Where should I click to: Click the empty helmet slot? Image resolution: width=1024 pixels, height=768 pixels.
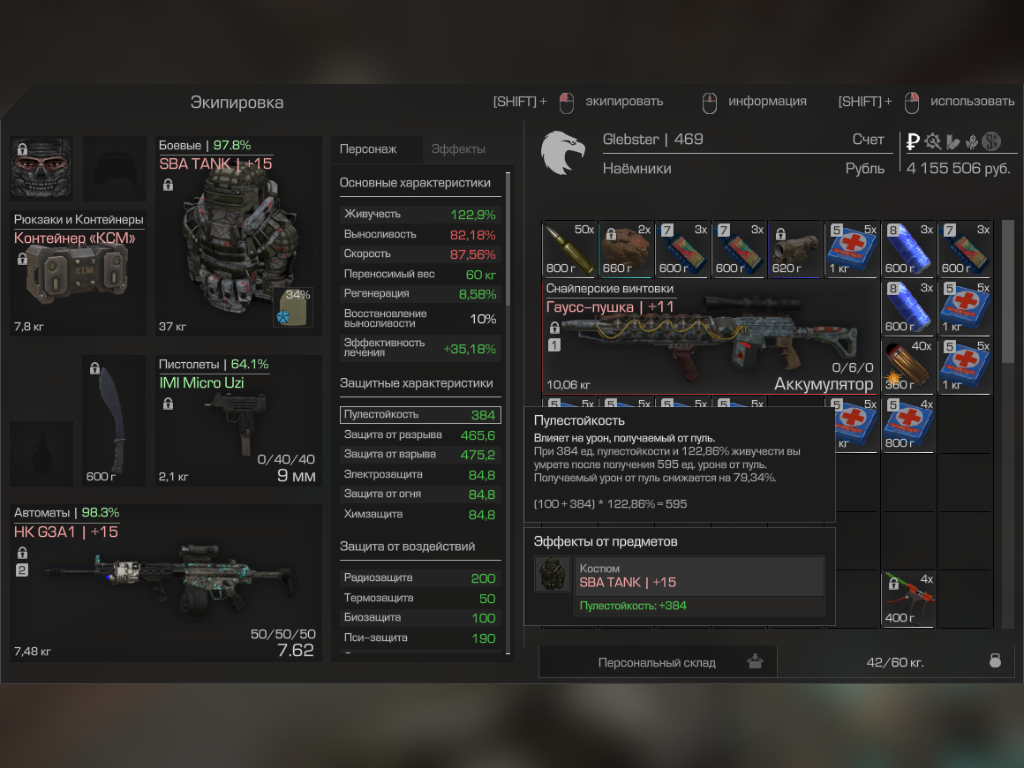click(115, 168)
